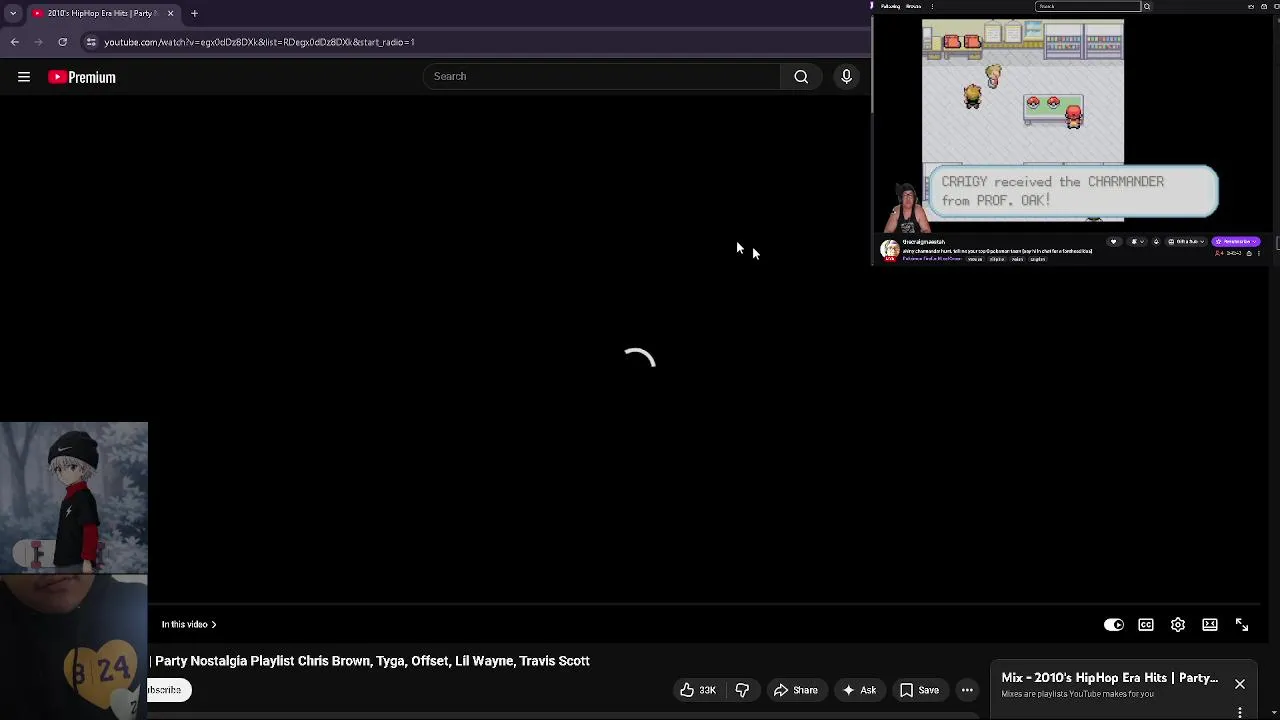
Task: Click the Twitch search magnifier icon
Action: tap(1147, 6)
